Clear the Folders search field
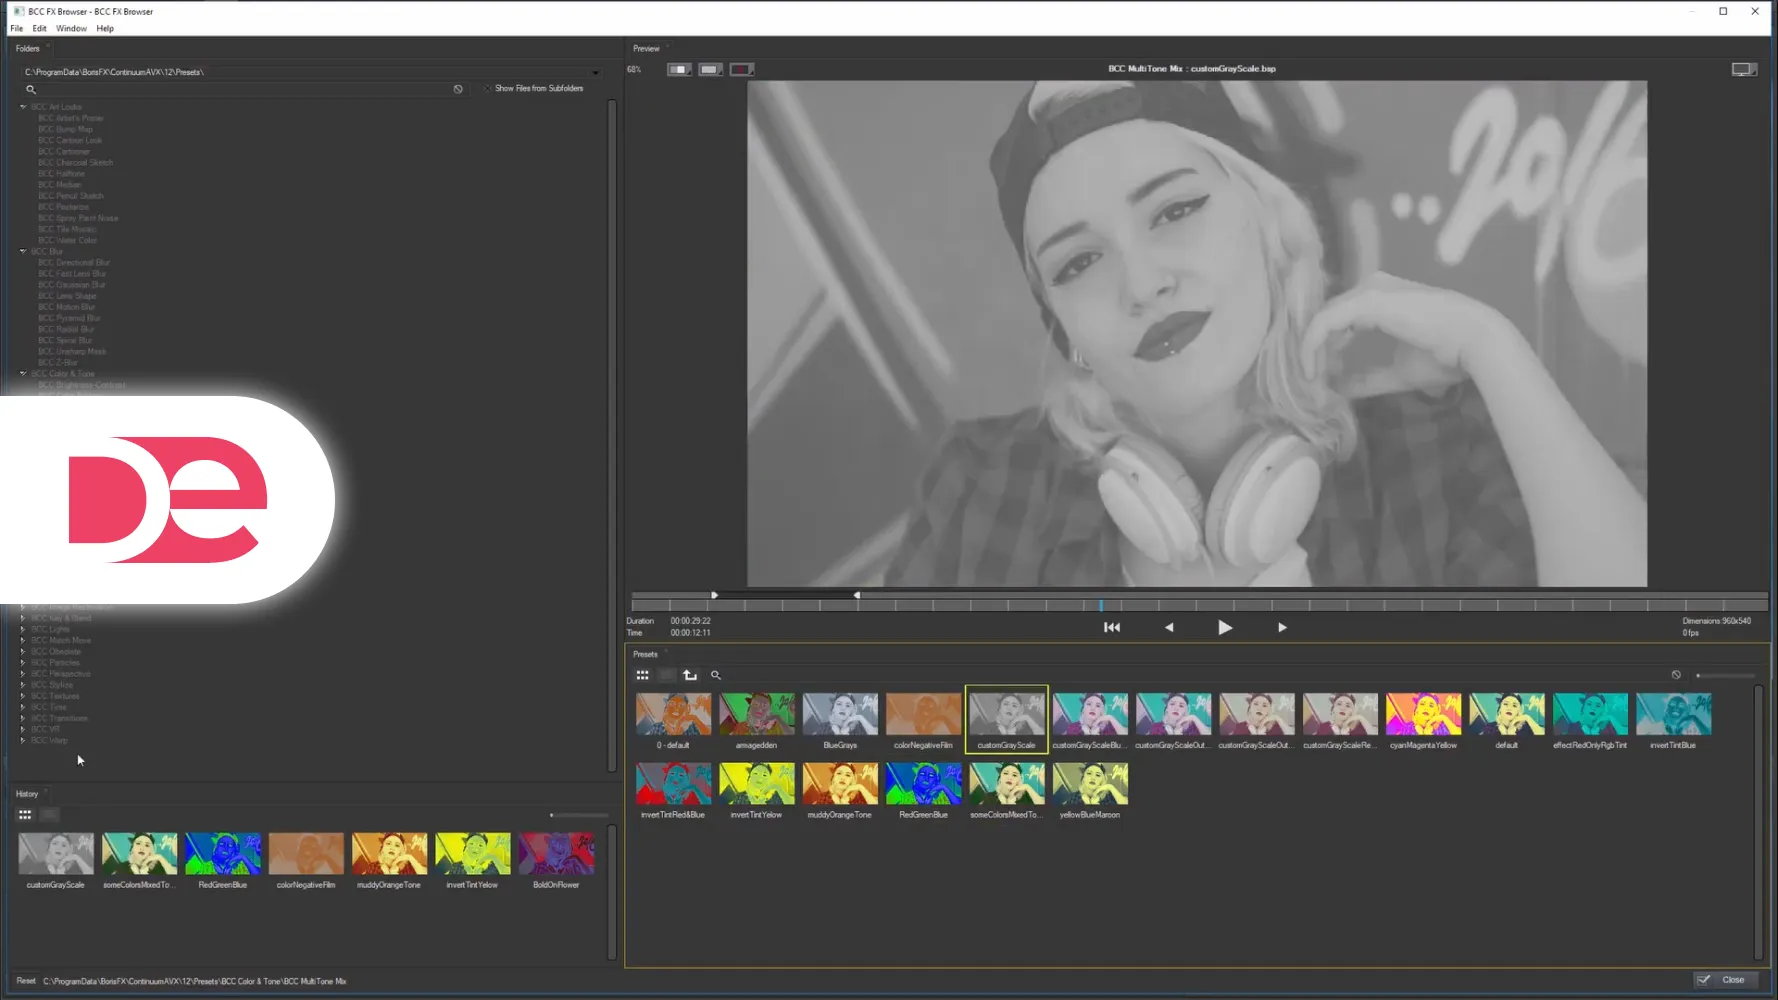 pyautogui.click(x=458, y=89)
